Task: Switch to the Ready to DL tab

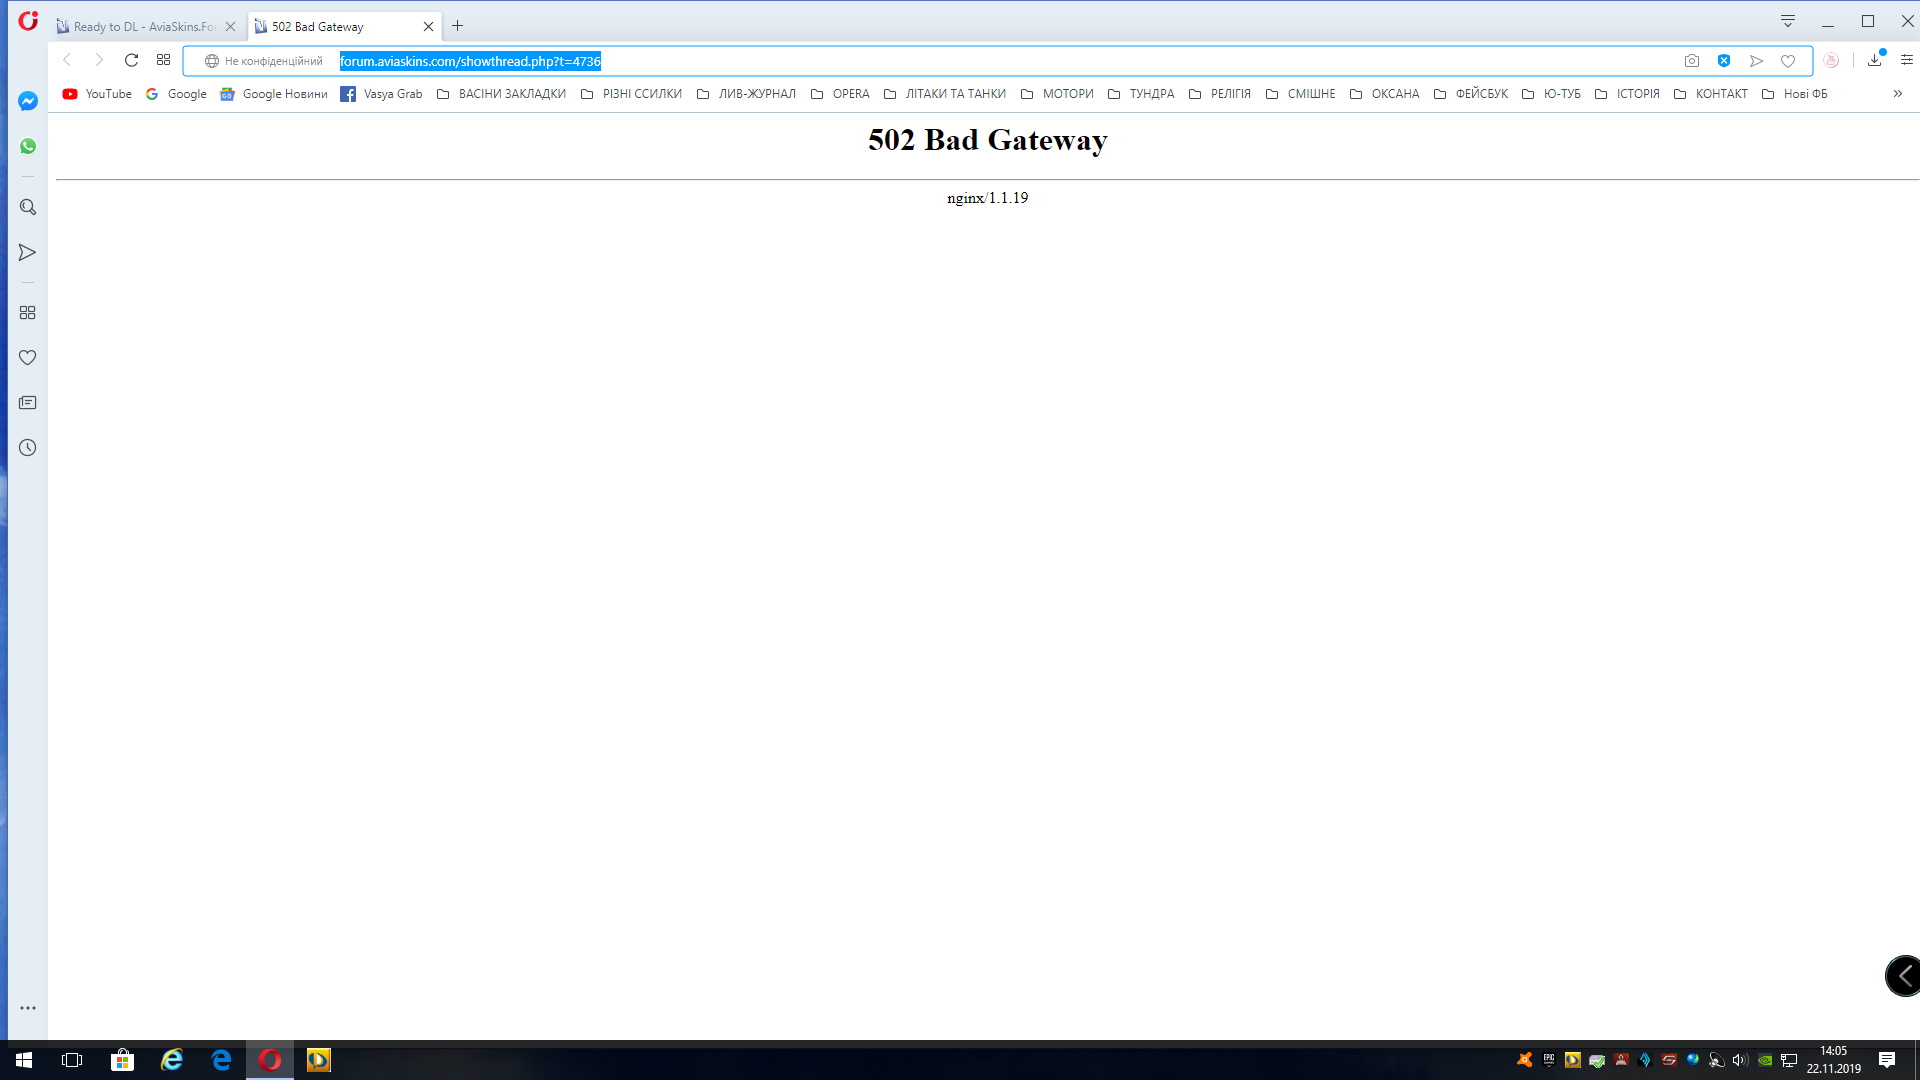Action: pos(145,27)
